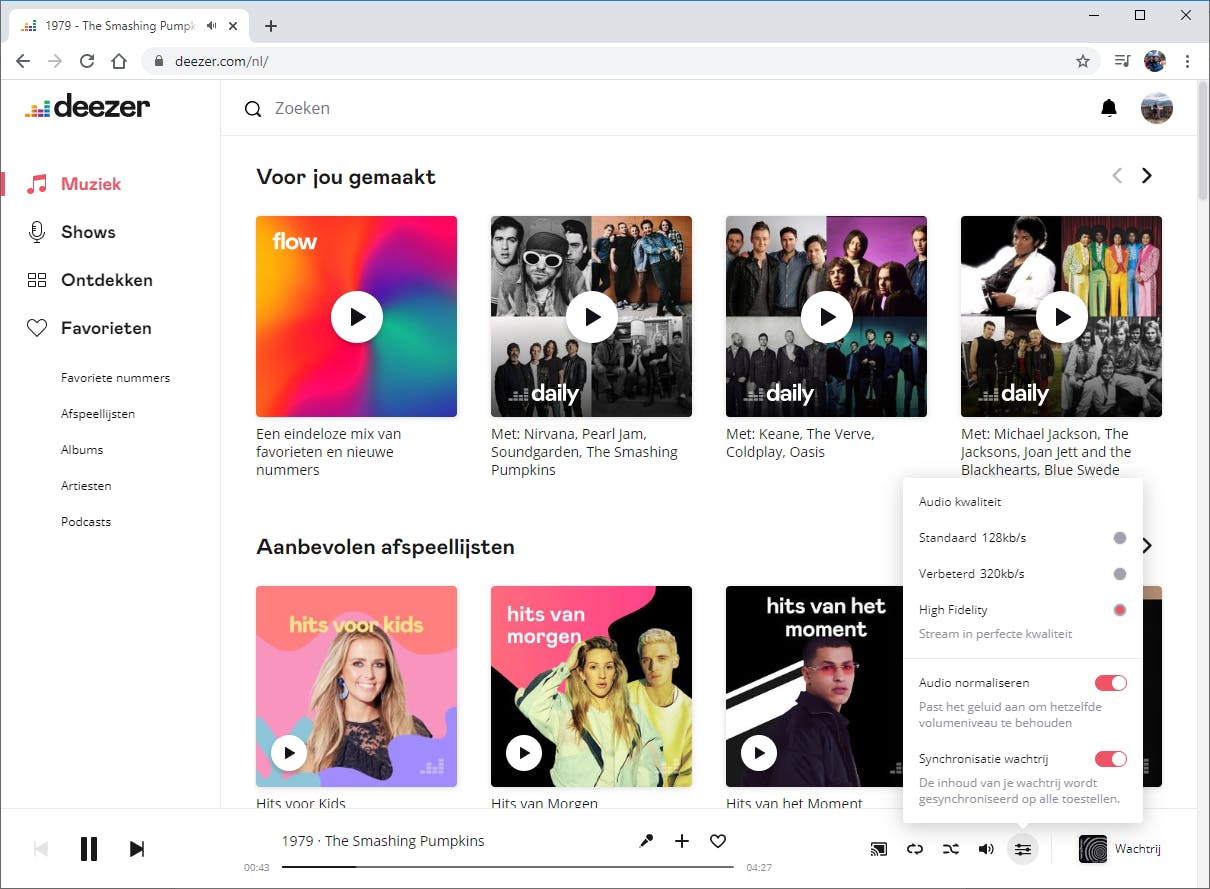Open a new browser tab
The height and width of the screenshot is (889, 1210).
[x=270, y=26]
